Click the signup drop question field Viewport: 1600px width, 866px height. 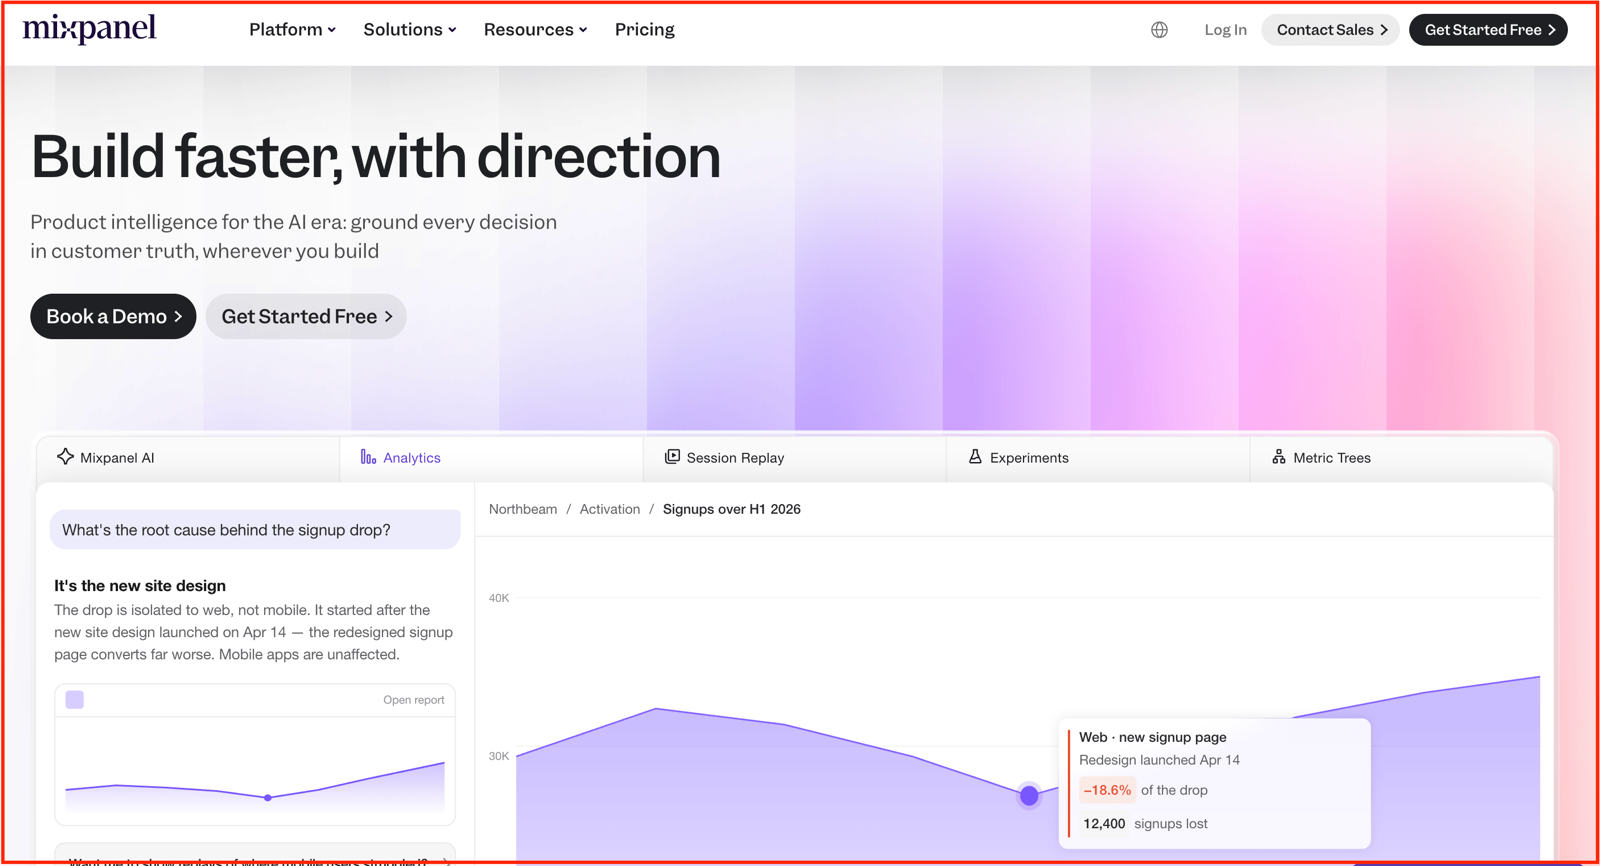click(255, 530)
